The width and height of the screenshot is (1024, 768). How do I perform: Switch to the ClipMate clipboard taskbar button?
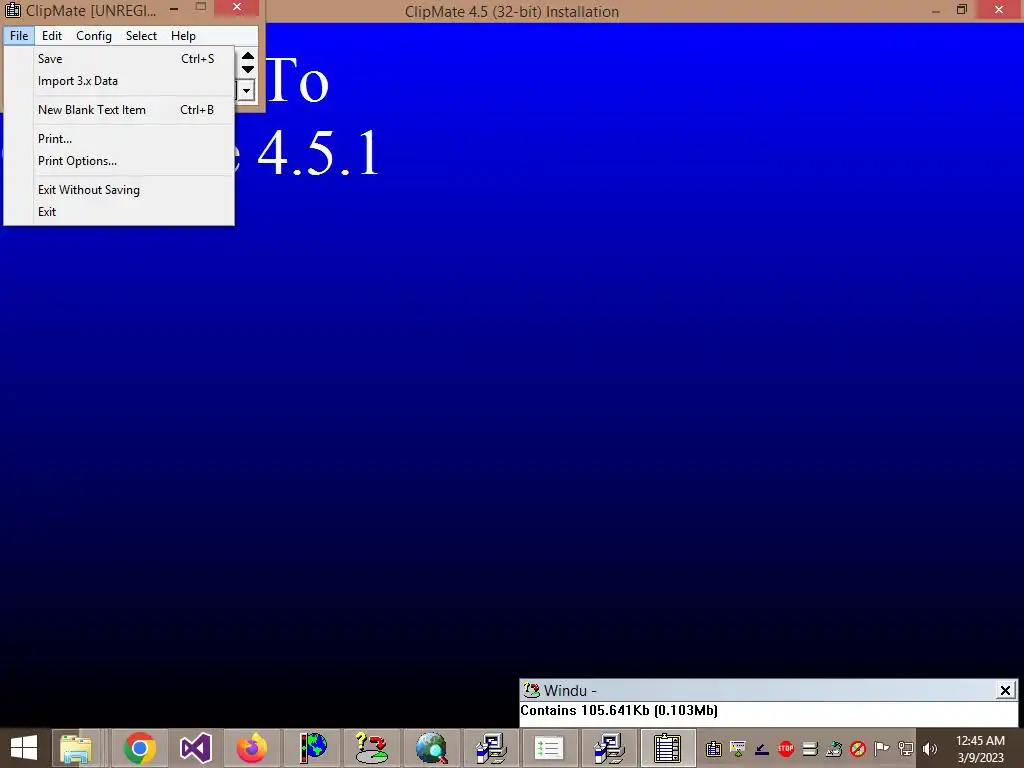point(667,748)
